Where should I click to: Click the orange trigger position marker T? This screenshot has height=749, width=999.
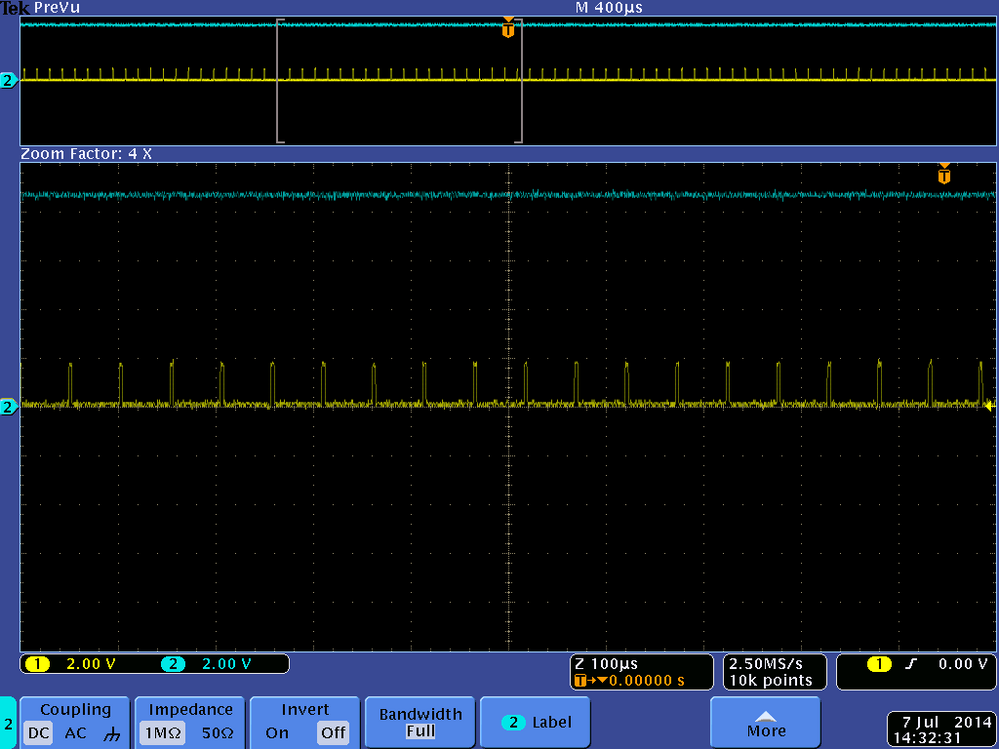(x=508, y=29)
